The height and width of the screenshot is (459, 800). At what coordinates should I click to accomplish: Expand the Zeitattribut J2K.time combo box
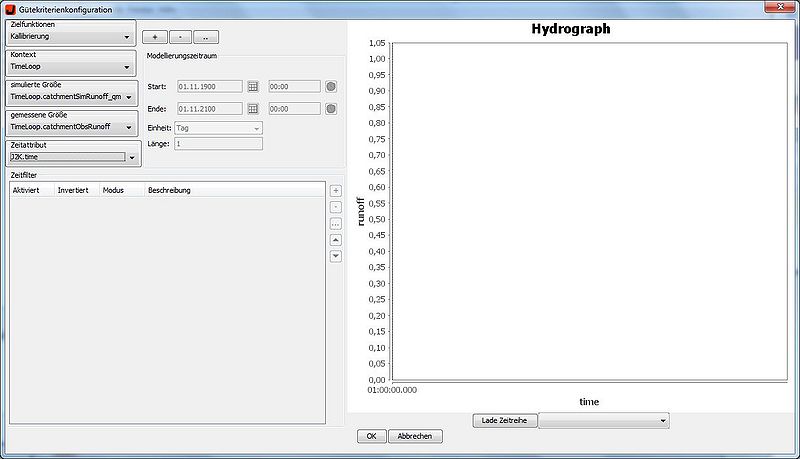[131, 157]
